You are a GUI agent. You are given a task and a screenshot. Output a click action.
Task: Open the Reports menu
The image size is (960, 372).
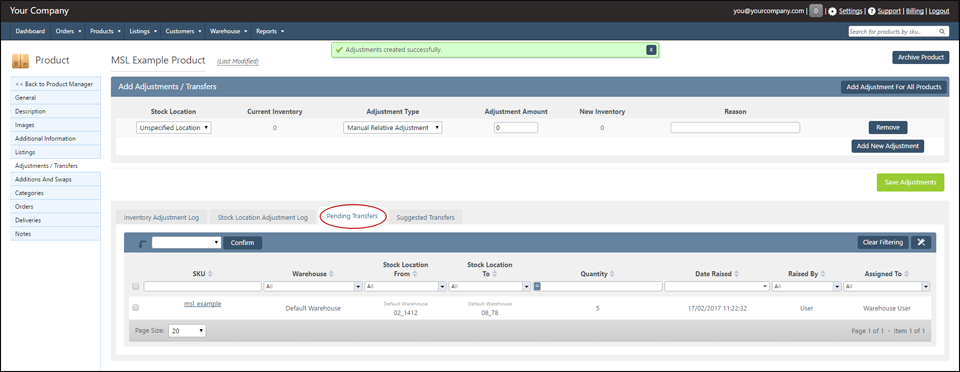270,31
